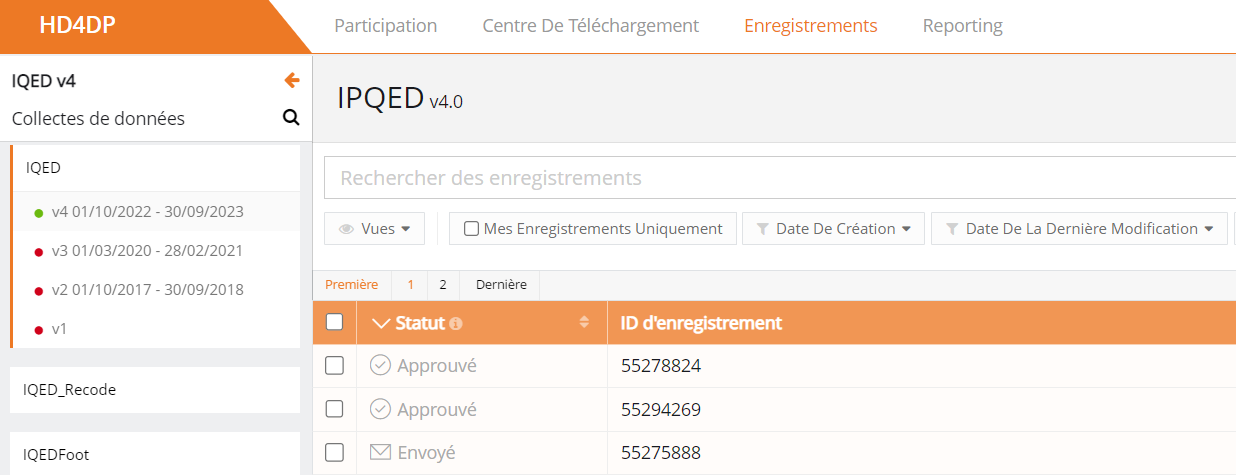
Task: Select v3 01/03/2020 - 28/02/2021 collection
Action: [147, 251]
